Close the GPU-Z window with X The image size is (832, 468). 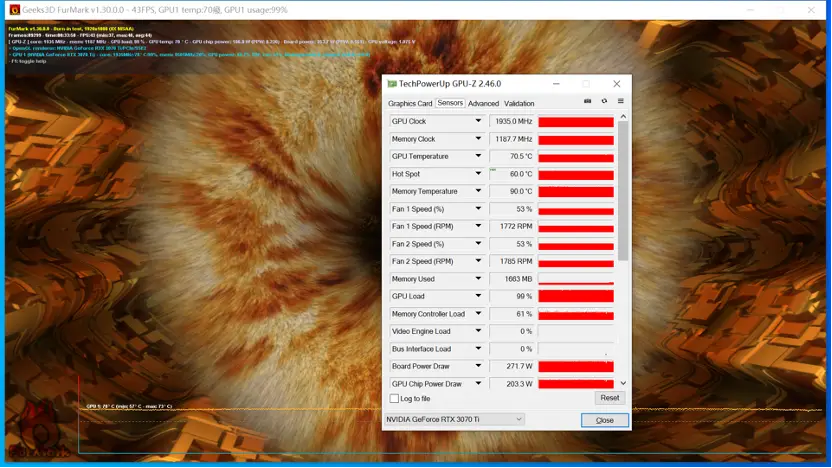click(x=616, y=84)
